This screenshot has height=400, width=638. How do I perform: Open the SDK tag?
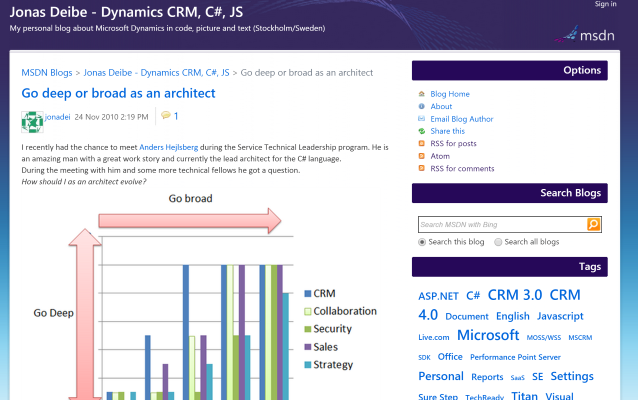pos(424,357)
